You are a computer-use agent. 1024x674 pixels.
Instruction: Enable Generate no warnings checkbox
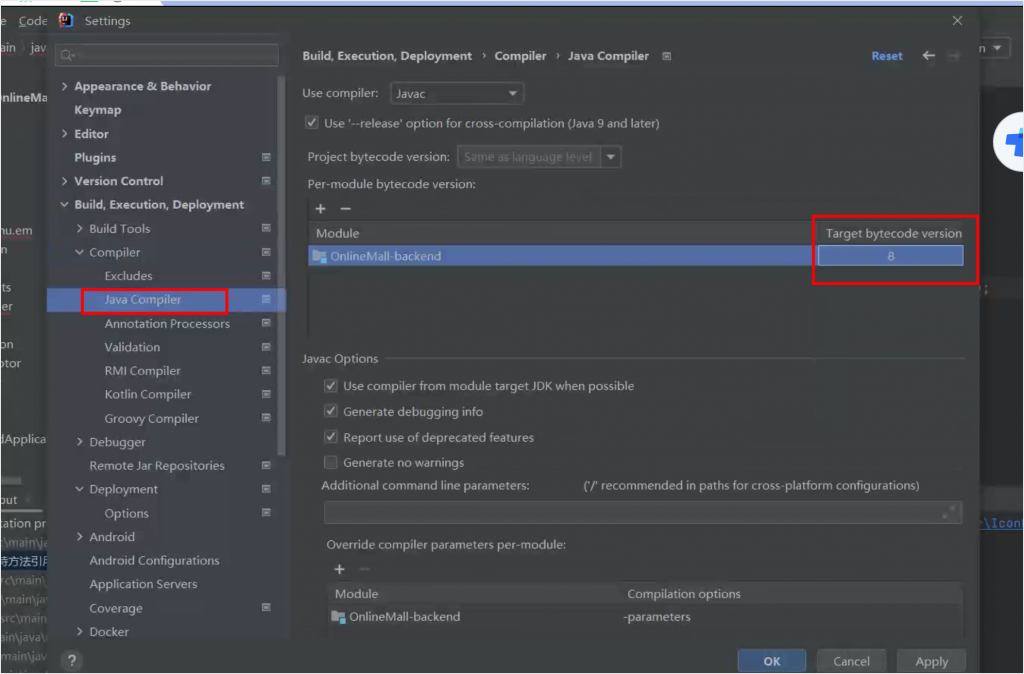pyautogui.click(x=331, y=463)
